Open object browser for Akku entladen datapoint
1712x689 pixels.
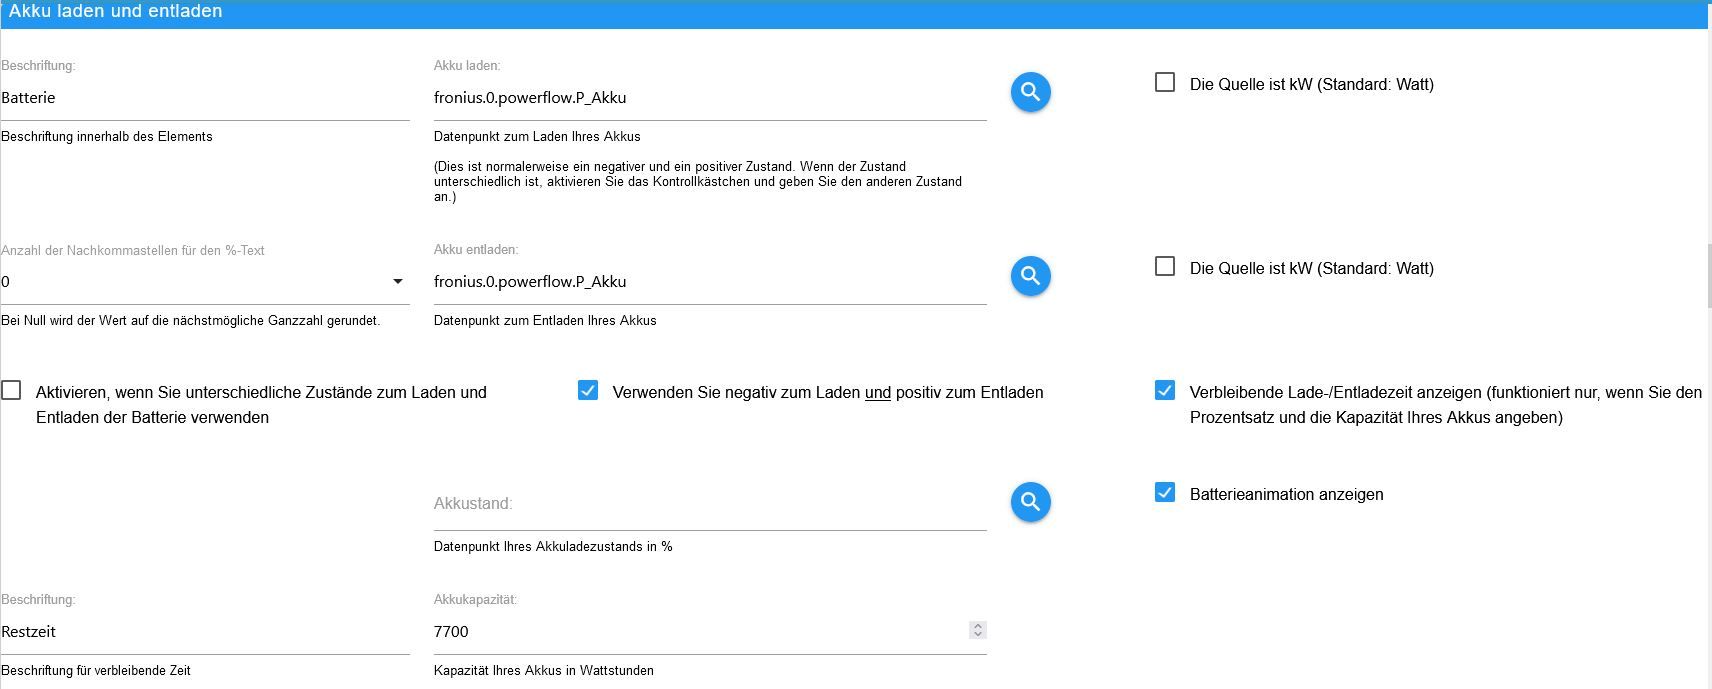[x=1030, y=276]
